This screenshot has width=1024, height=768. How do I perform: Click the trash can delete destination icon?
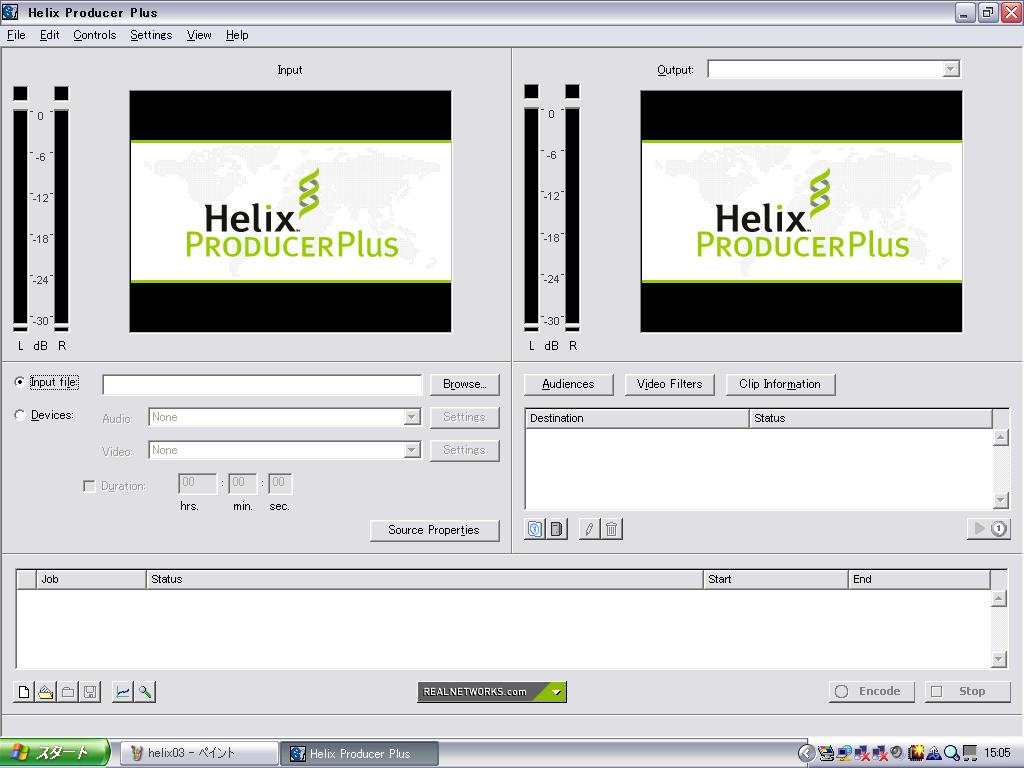611,529
